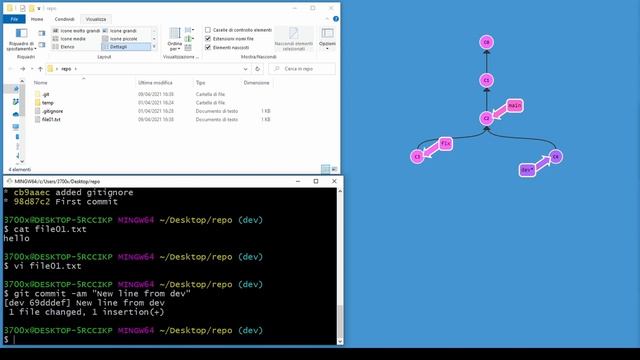Click the Explorer title bar folder icon

pyautogui.click(x=9, y=8)
